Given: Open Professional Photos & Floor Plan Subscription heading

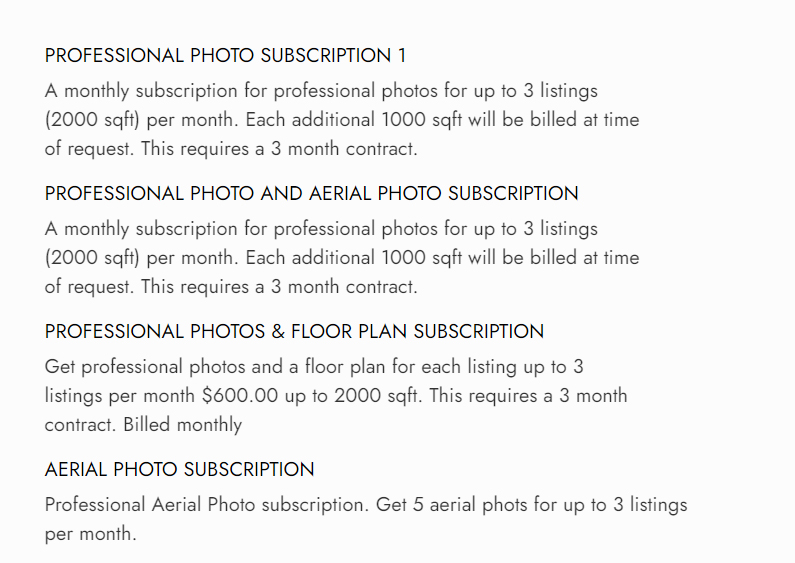Looking at the screenshot, I should (295, 331).
